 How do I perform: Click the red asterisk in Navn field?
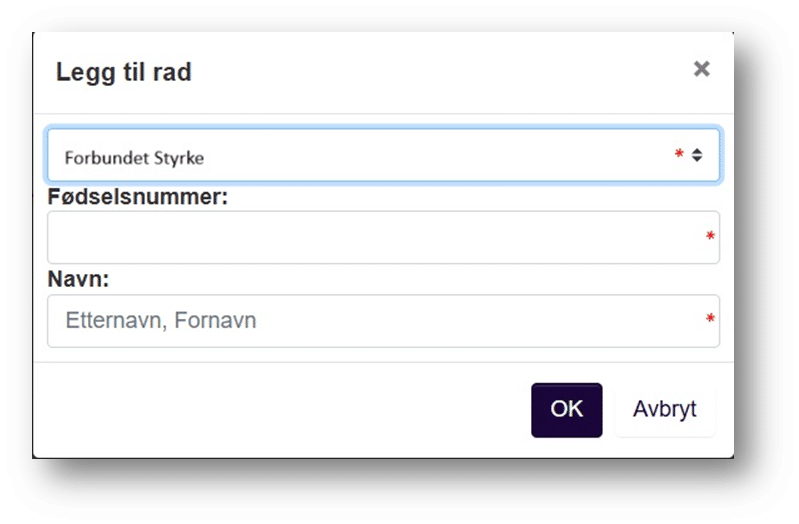click(710, 320)
